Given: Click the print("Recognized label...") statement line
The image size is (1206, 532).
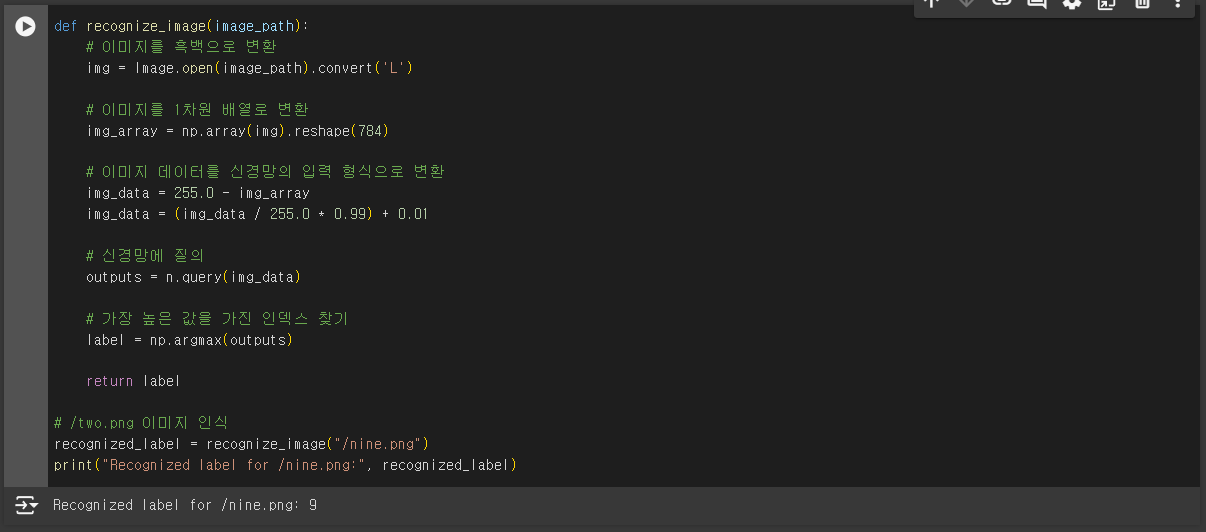Looking at the screenshot, I should click(285, 465).
